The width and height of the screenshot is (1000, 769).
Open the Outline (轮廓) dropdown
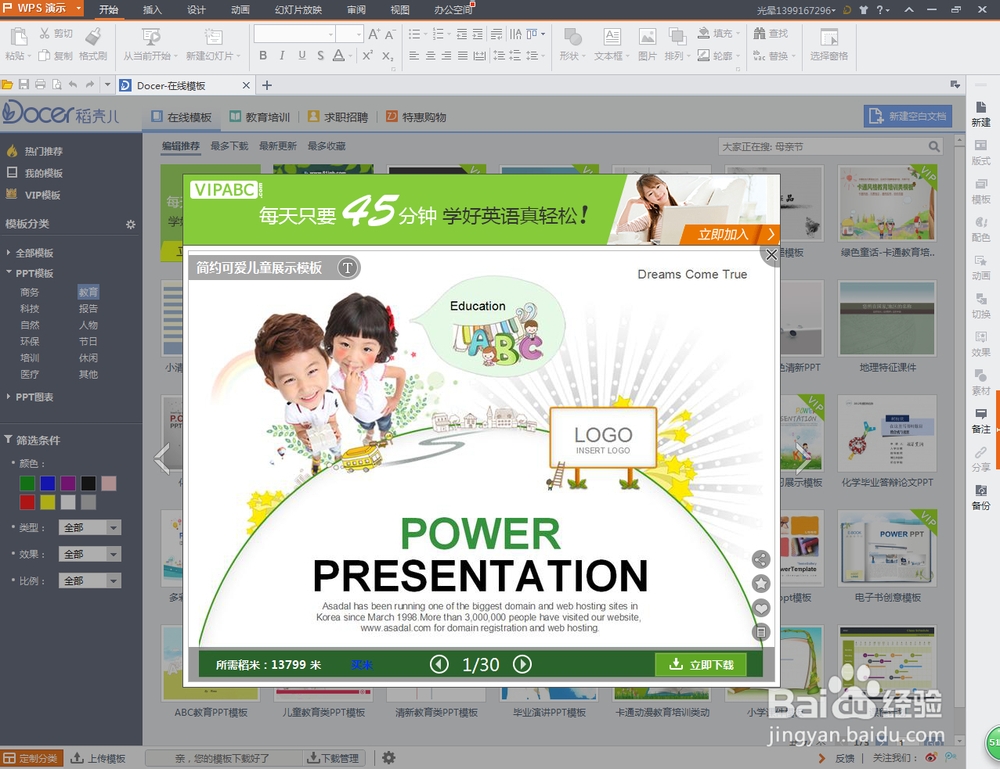click(738, 56)
